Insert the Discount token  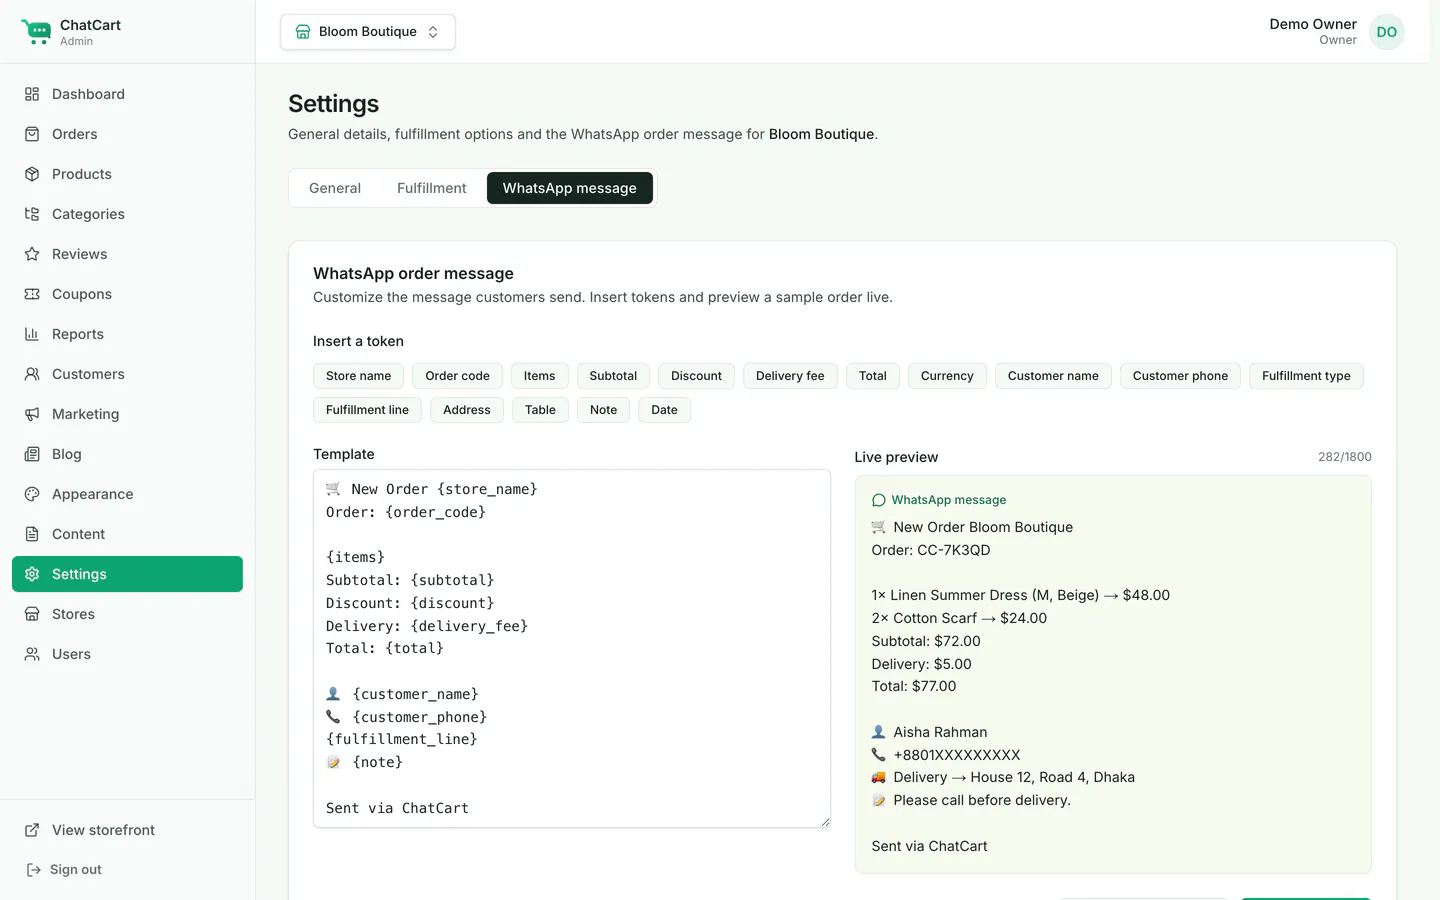pyautogui.click(x=696, y=376)
